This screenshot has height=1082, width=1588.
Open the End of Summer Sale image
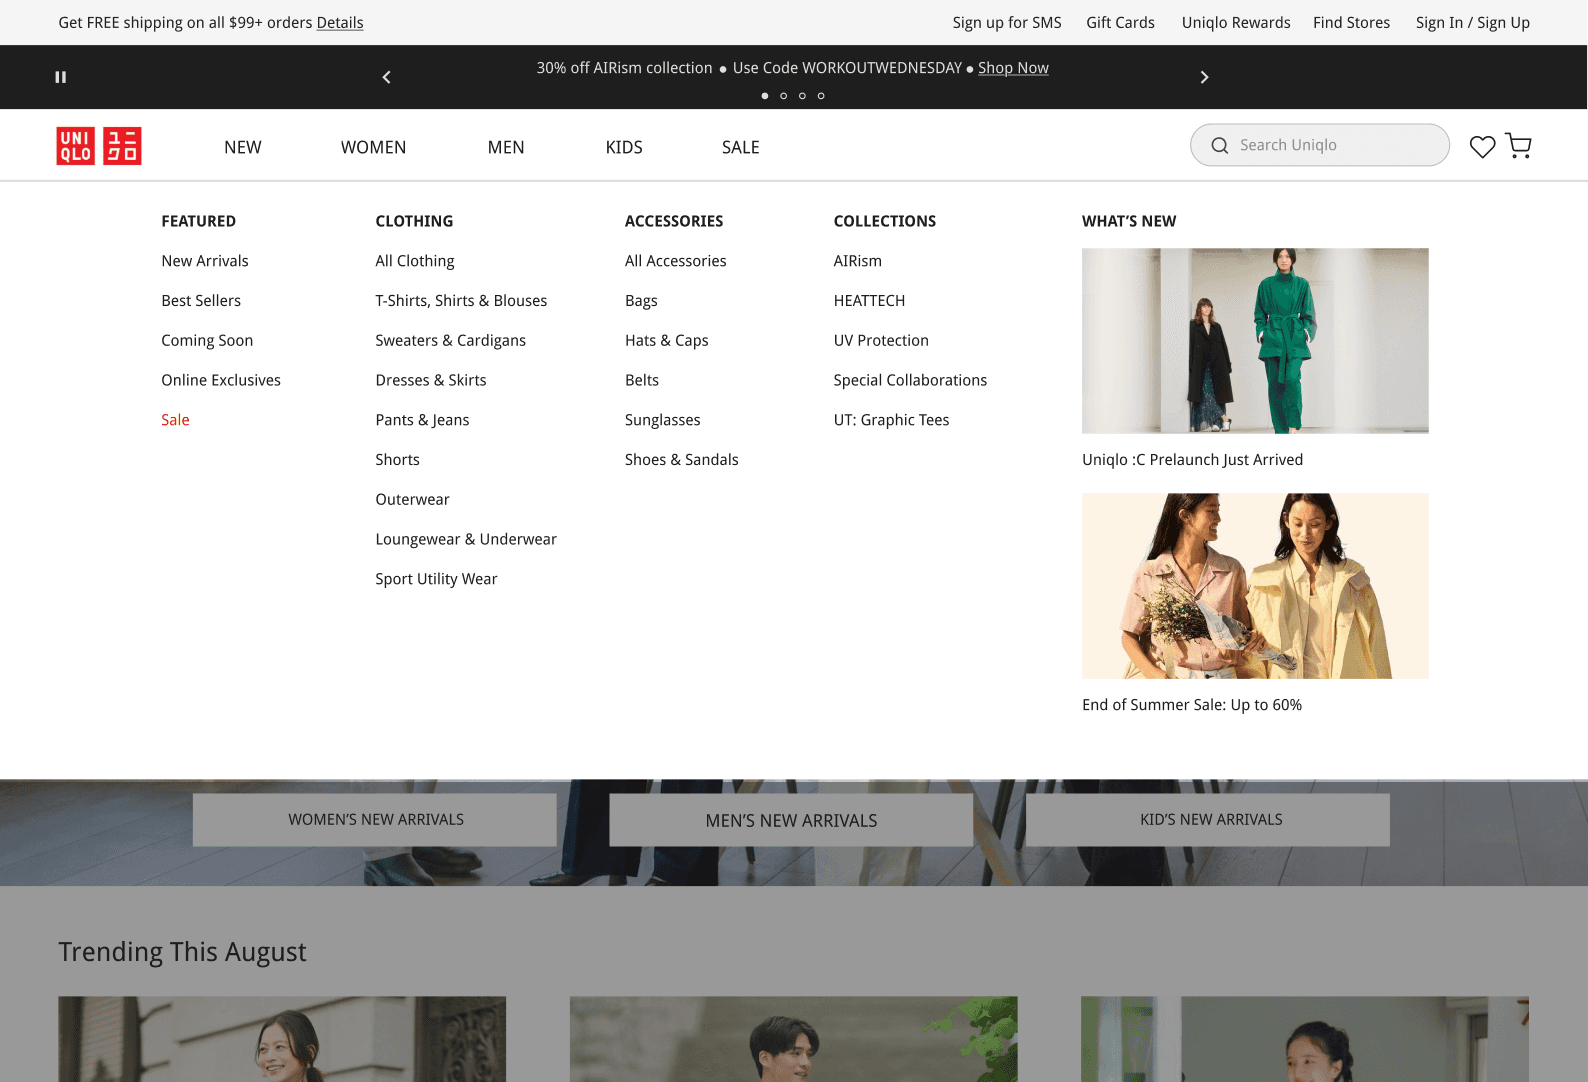coord(1255,586)
